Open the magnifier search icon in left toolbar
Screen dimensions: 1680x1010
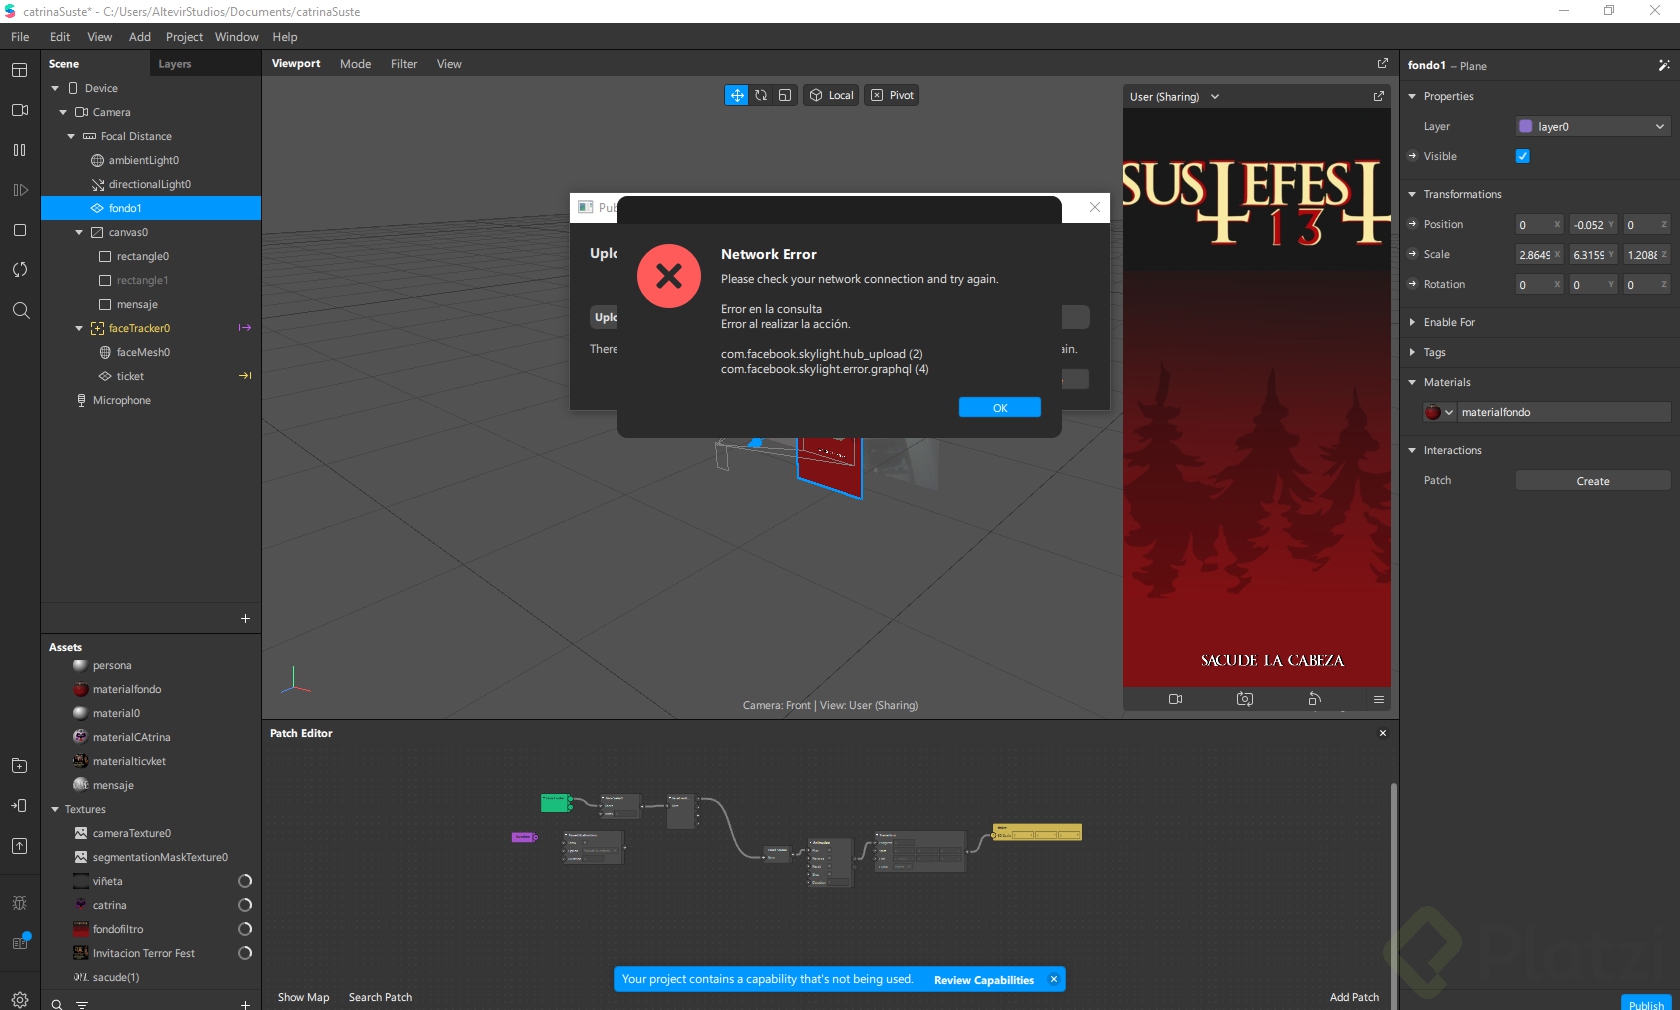[20, 310]
